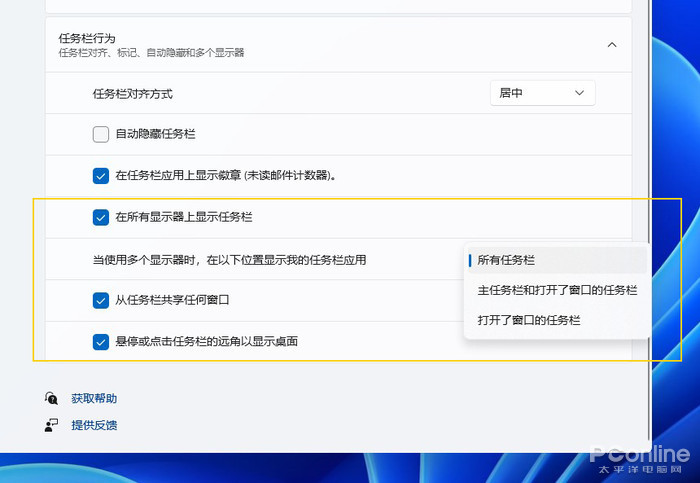This screenshot has height=483, width=700.
Task: Disable the 从任务栏共享任何窗口 checkbox
Action: click(101, 300)
